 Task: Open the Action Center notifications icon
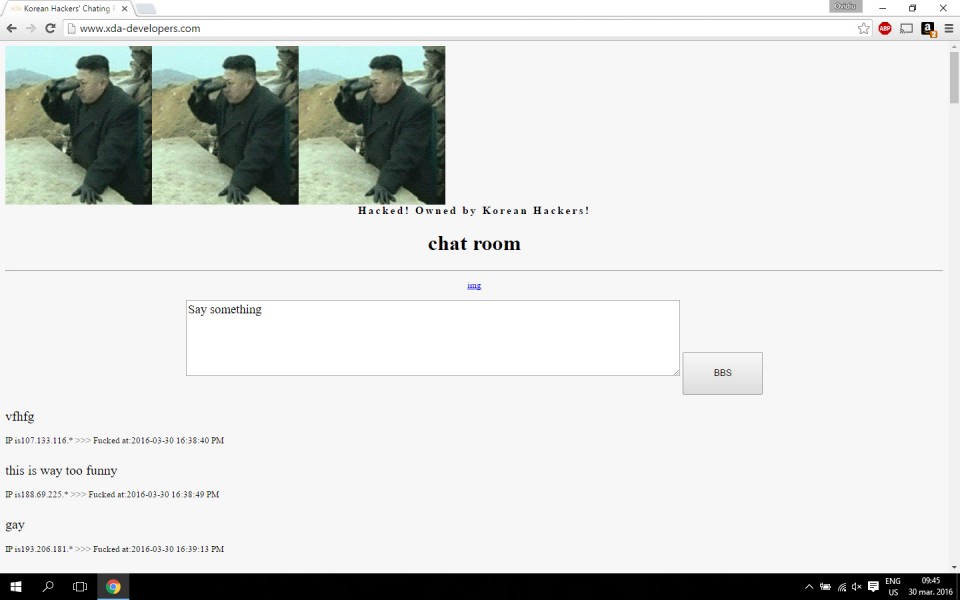(873, 587)
